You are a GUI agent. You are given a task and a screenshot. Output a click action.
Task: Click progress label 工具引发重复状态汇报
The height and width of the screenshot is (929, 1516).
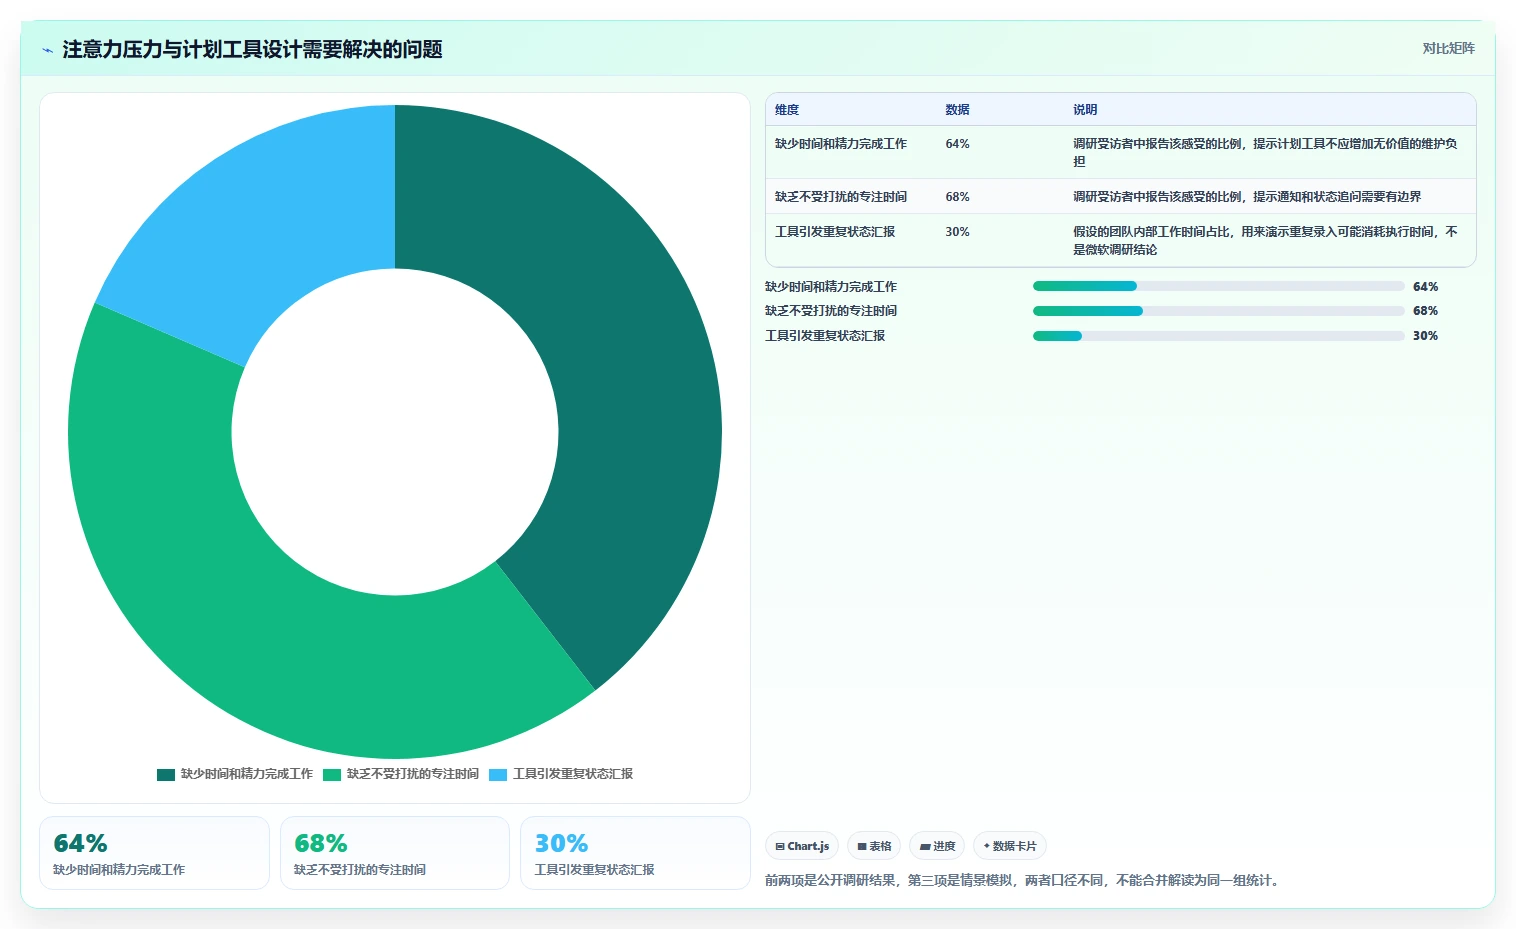tap(825, 336)
